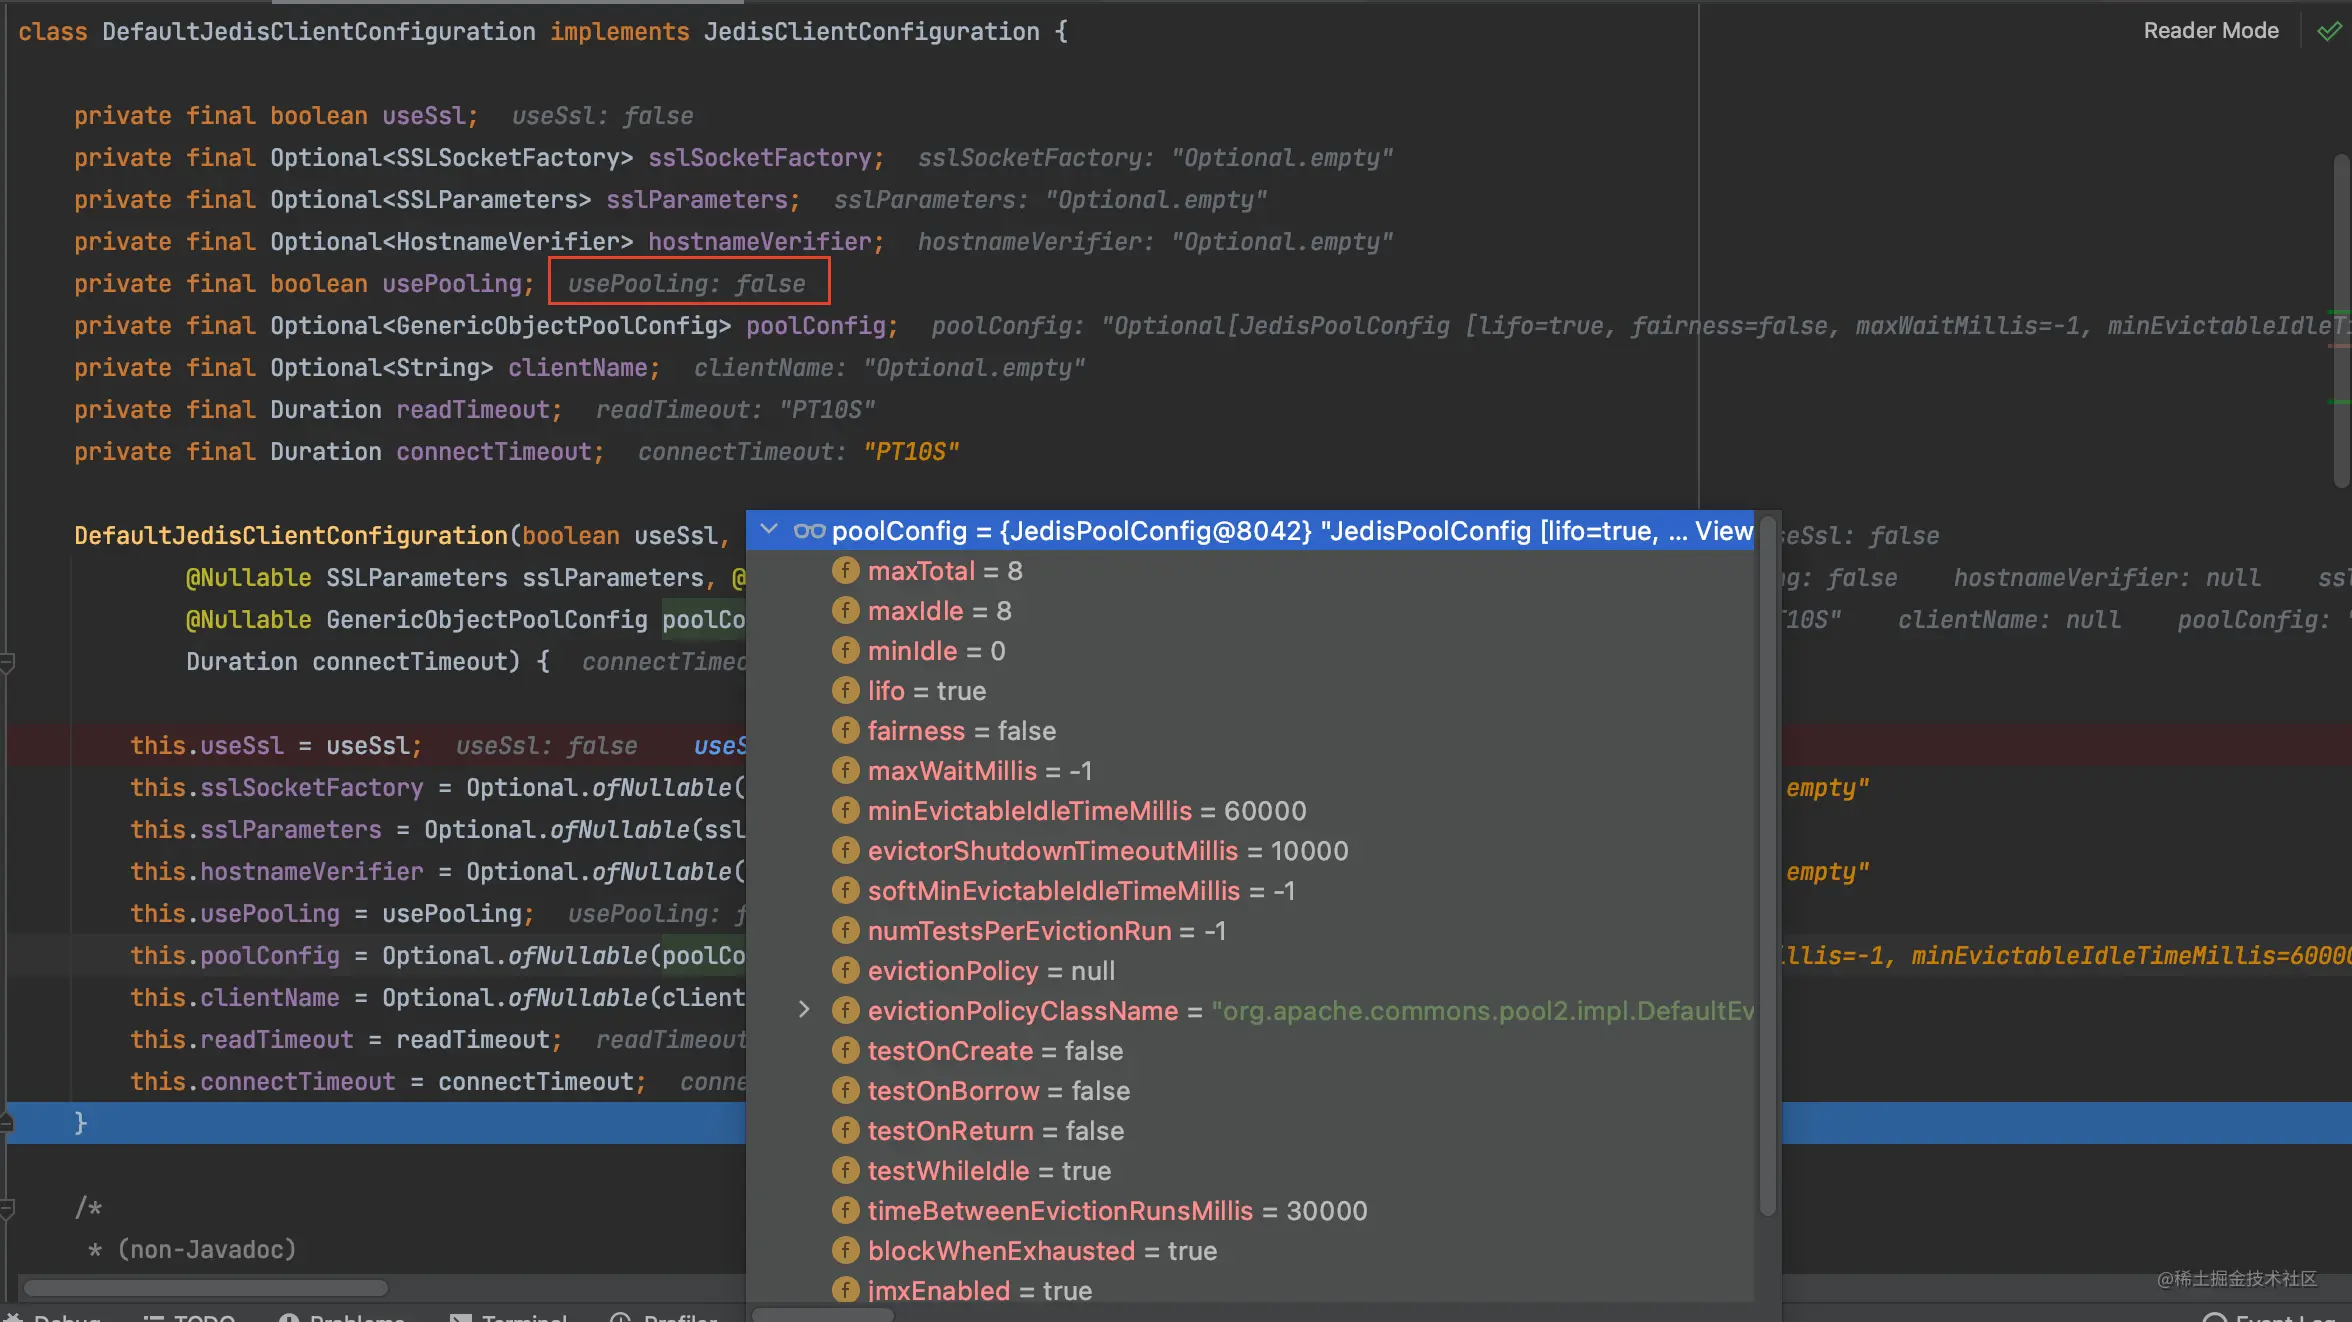Toggle Reader Mode in the editor
This screenshot has height=1322, width=2352.
tap(2210, 31)
